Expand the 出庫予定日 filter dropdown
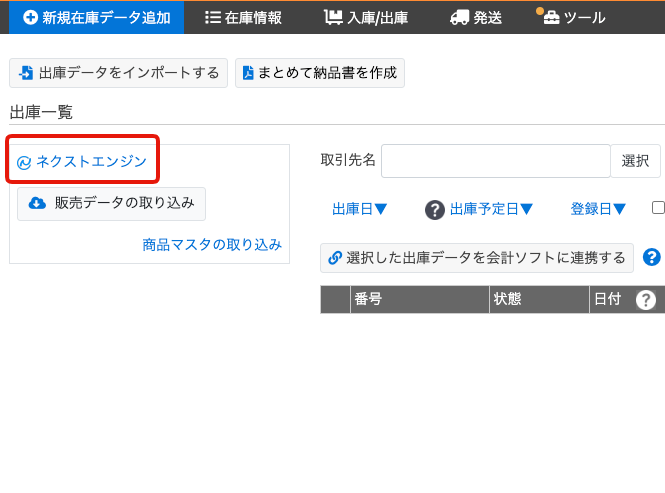Image resolution: width=665 pixels, height=493 pixels. point(491,209)
